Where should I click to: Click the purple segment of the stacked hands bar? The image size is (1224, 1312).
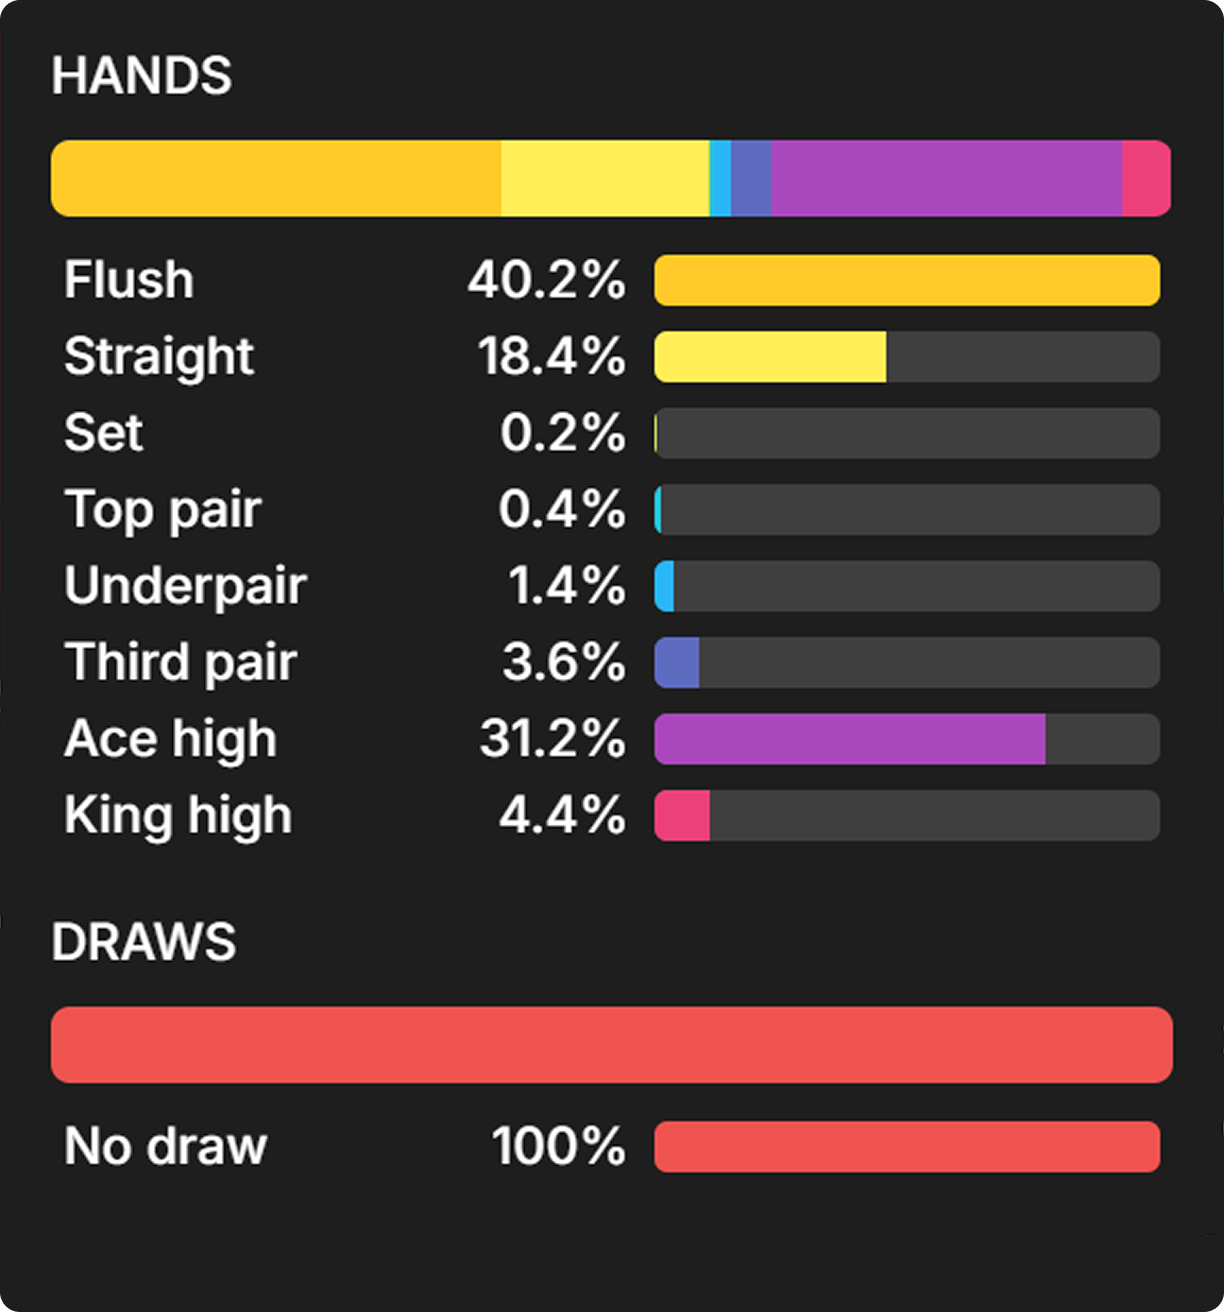pyautogui.click(x=946, y=178)
